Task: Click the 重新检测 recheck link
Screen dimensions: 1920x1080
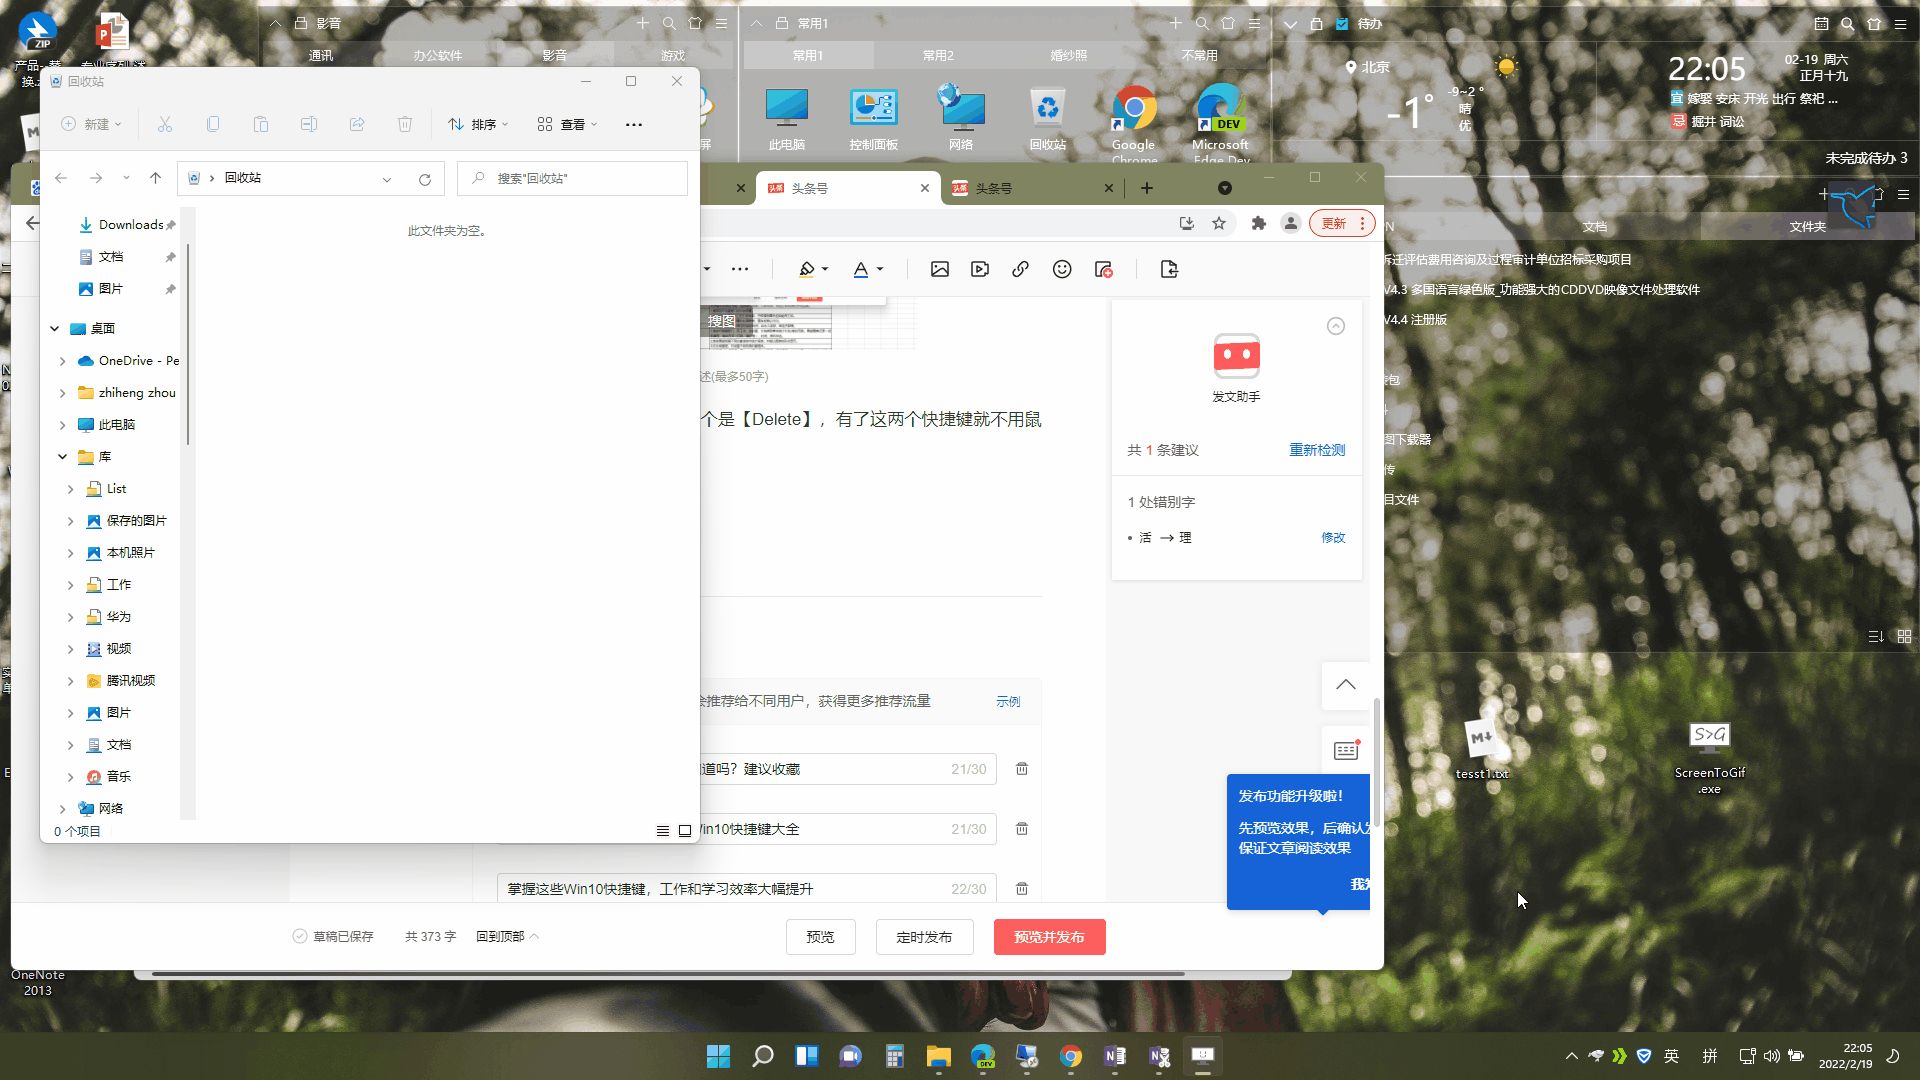Action: pyautogui.click(x=1316, y=450)
